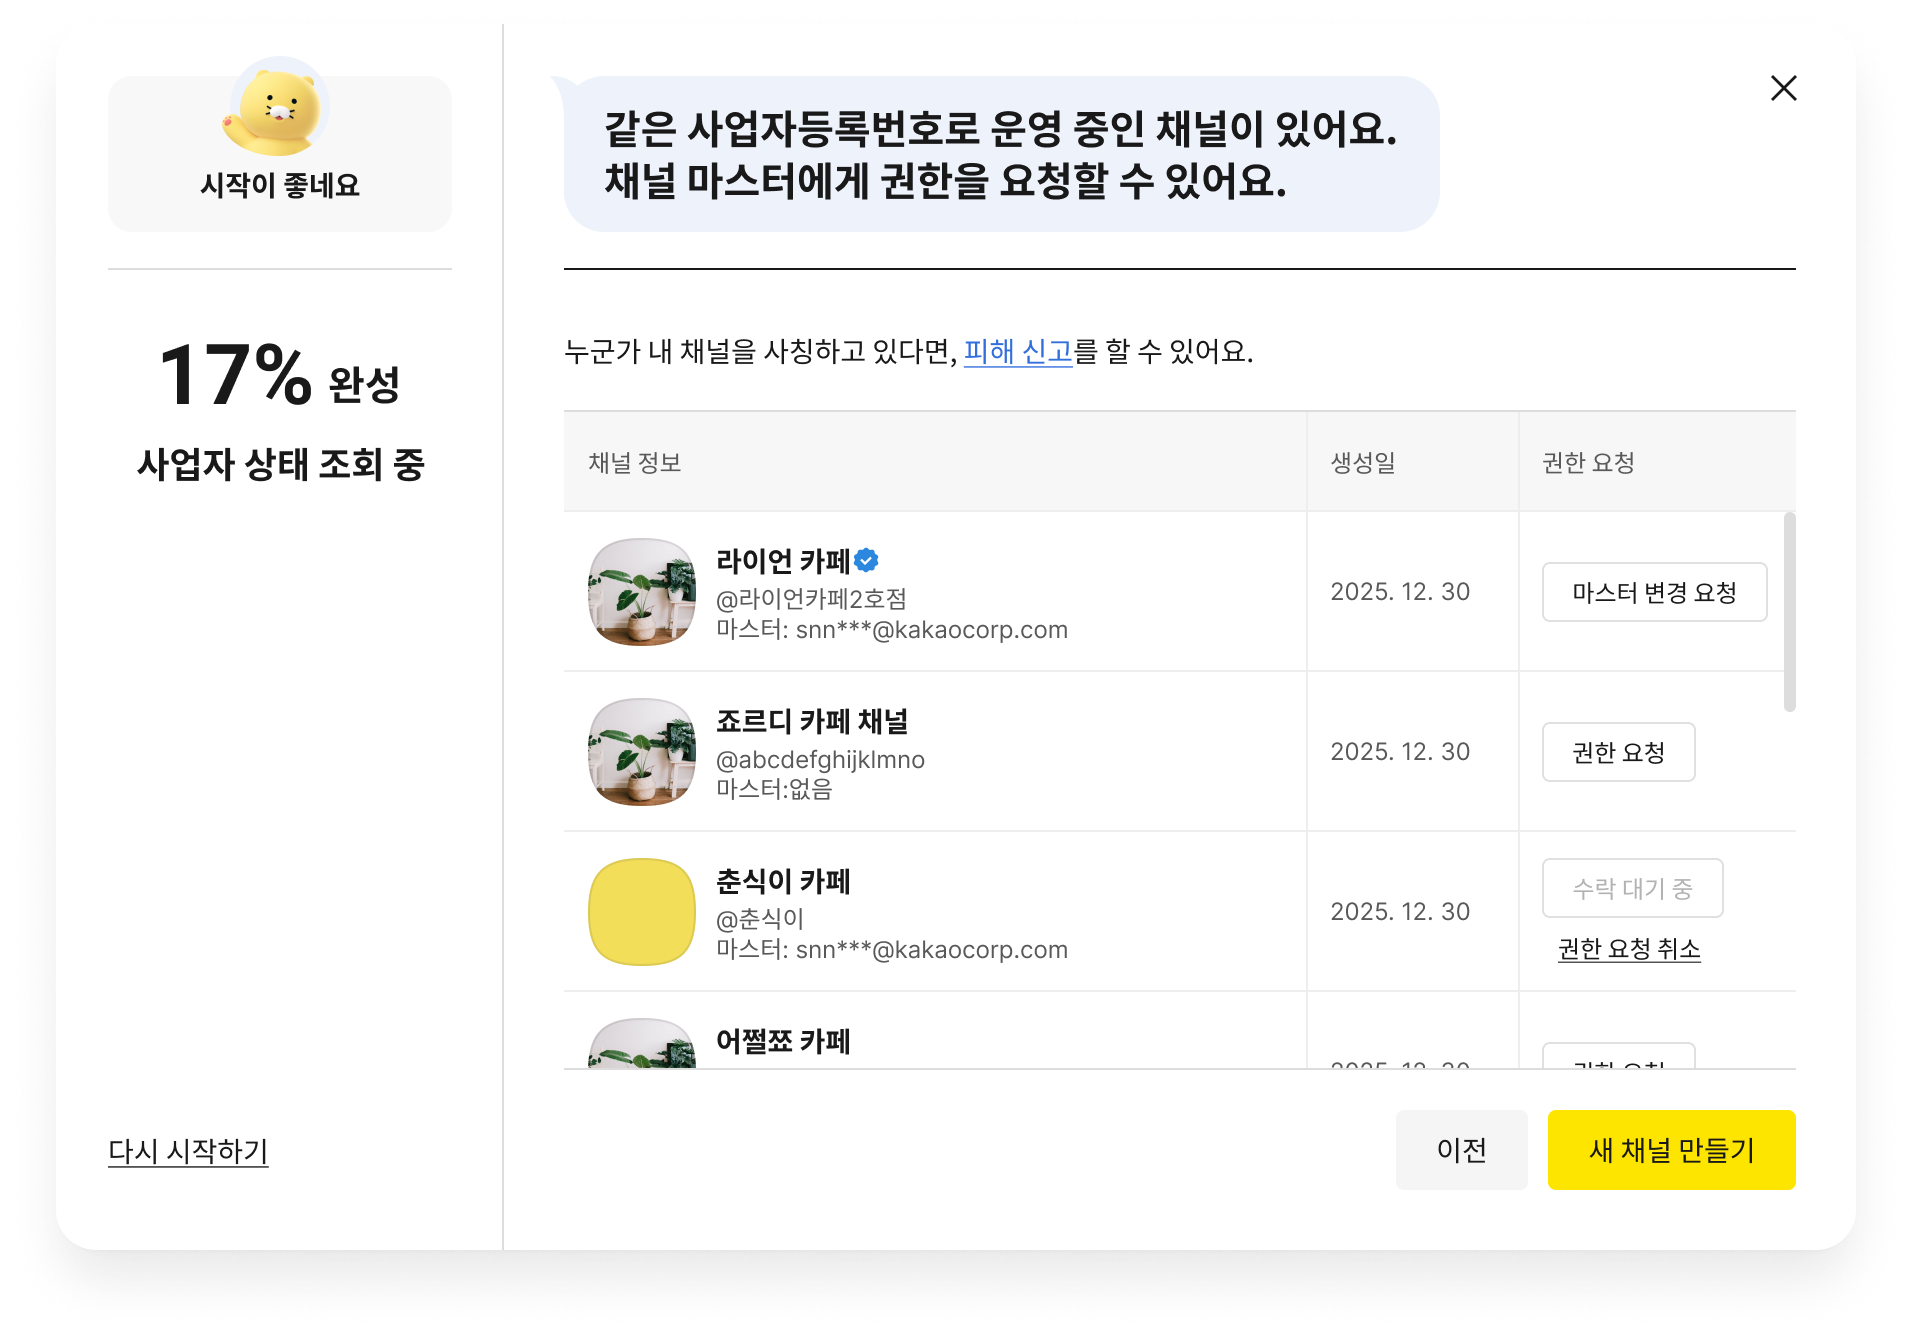Request permission for 죠르디 카페 채널

click(1617, 752)
